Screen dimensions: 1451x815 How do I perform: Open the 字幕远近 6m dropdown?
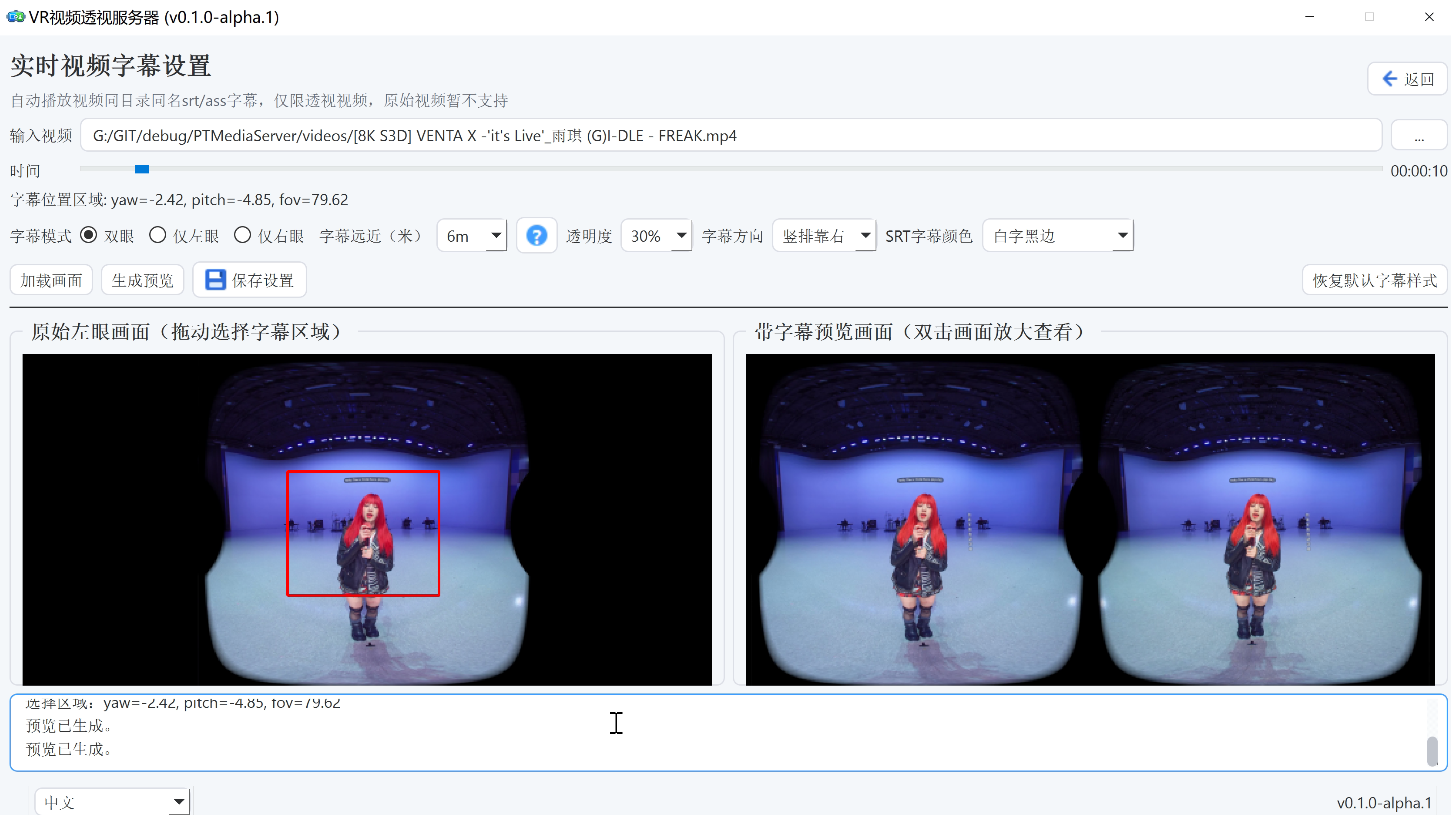[473, 236]
